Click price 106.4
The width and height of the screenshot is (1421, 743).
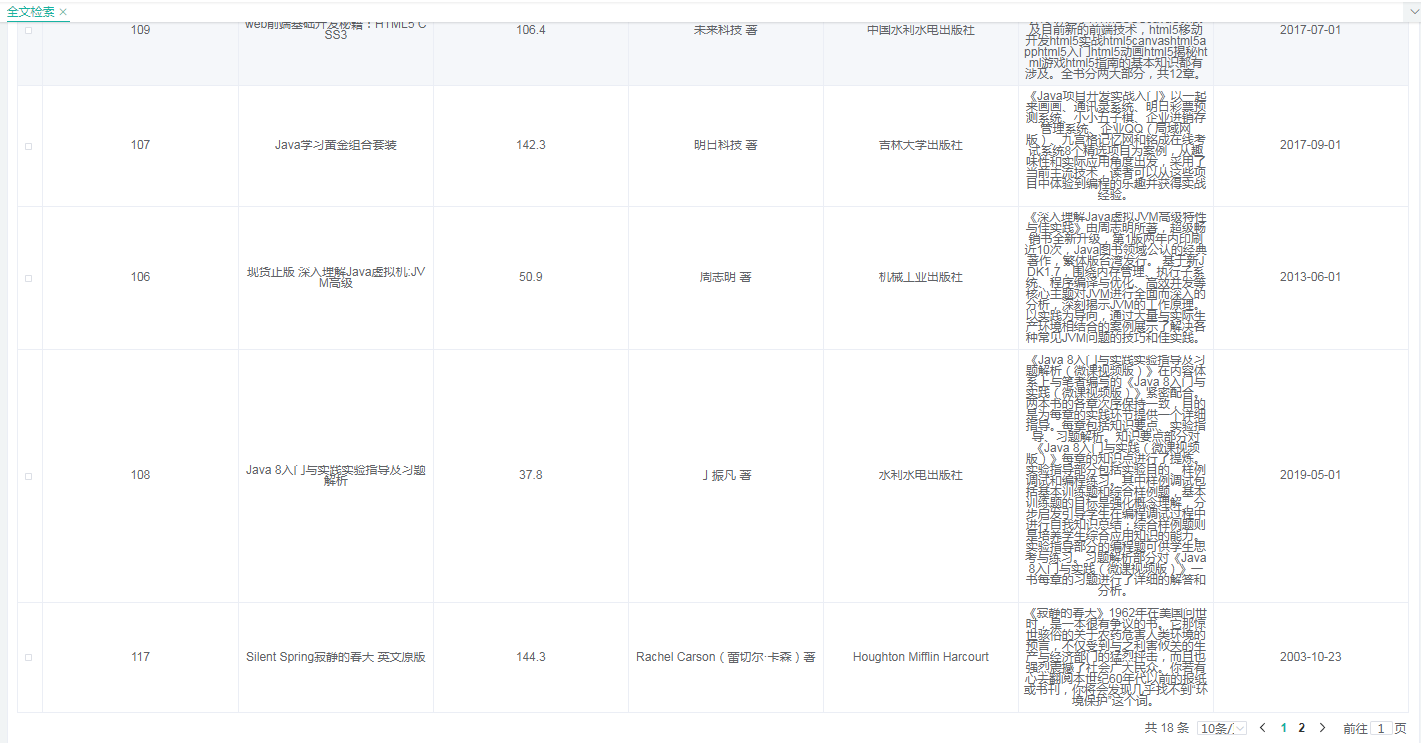[531, 30]
